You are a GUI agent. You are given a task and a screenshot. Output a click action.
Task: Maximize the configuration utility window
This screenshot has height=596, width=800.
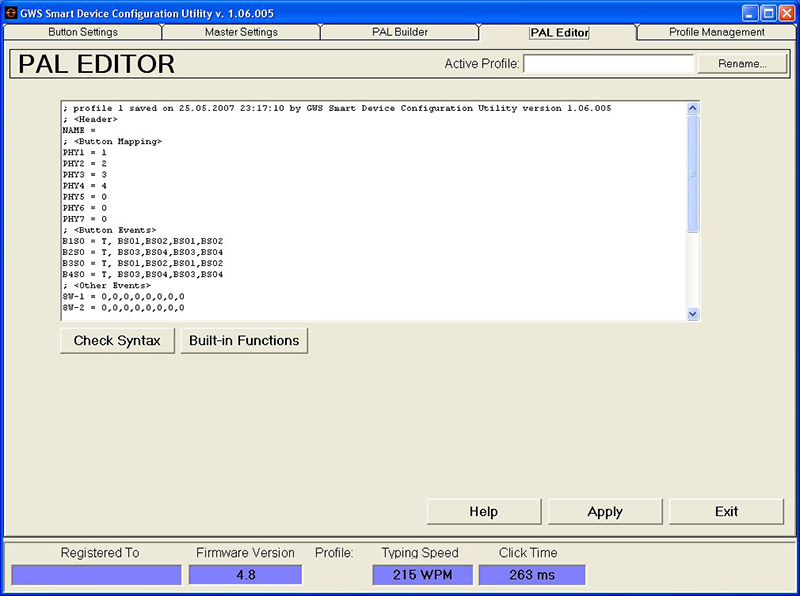pyautogui.click(x=768, y=13)
